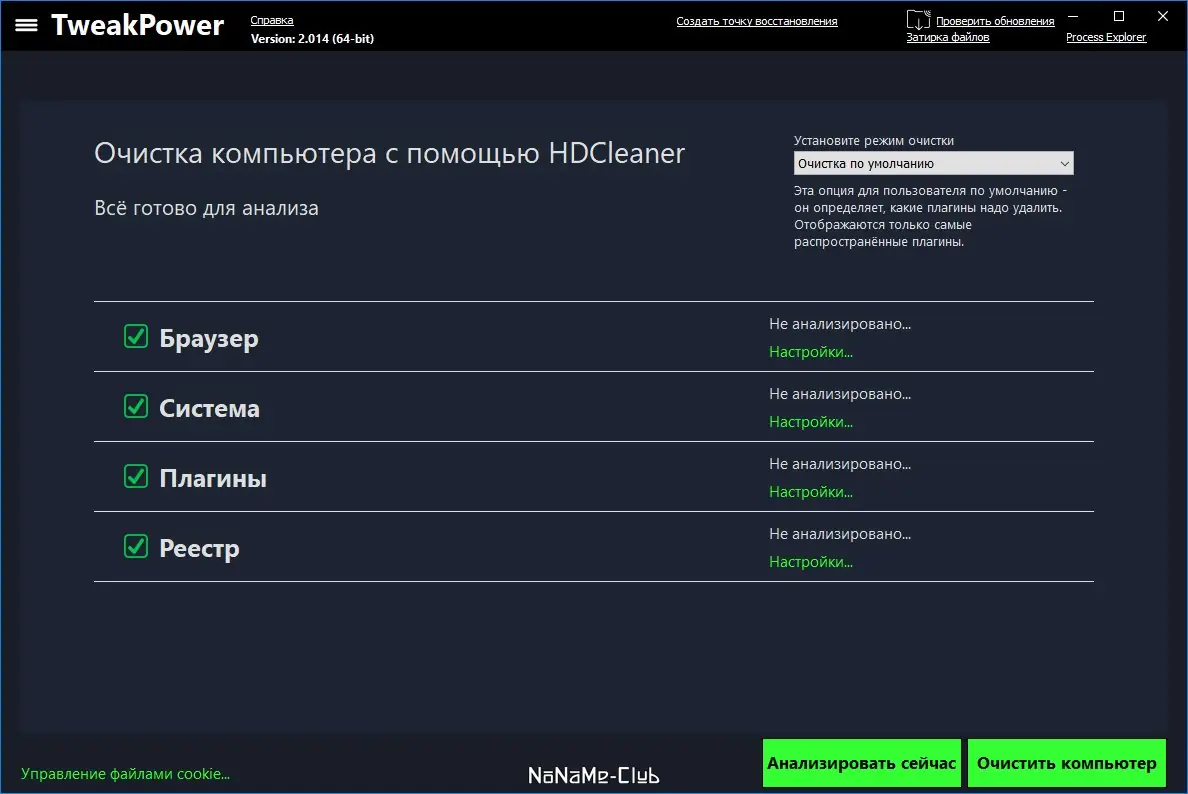Open Затирка файлов link
Image resolution: width=1188 pixels, height=794 pixels.
pyautogui.click(x=948, y=37)
